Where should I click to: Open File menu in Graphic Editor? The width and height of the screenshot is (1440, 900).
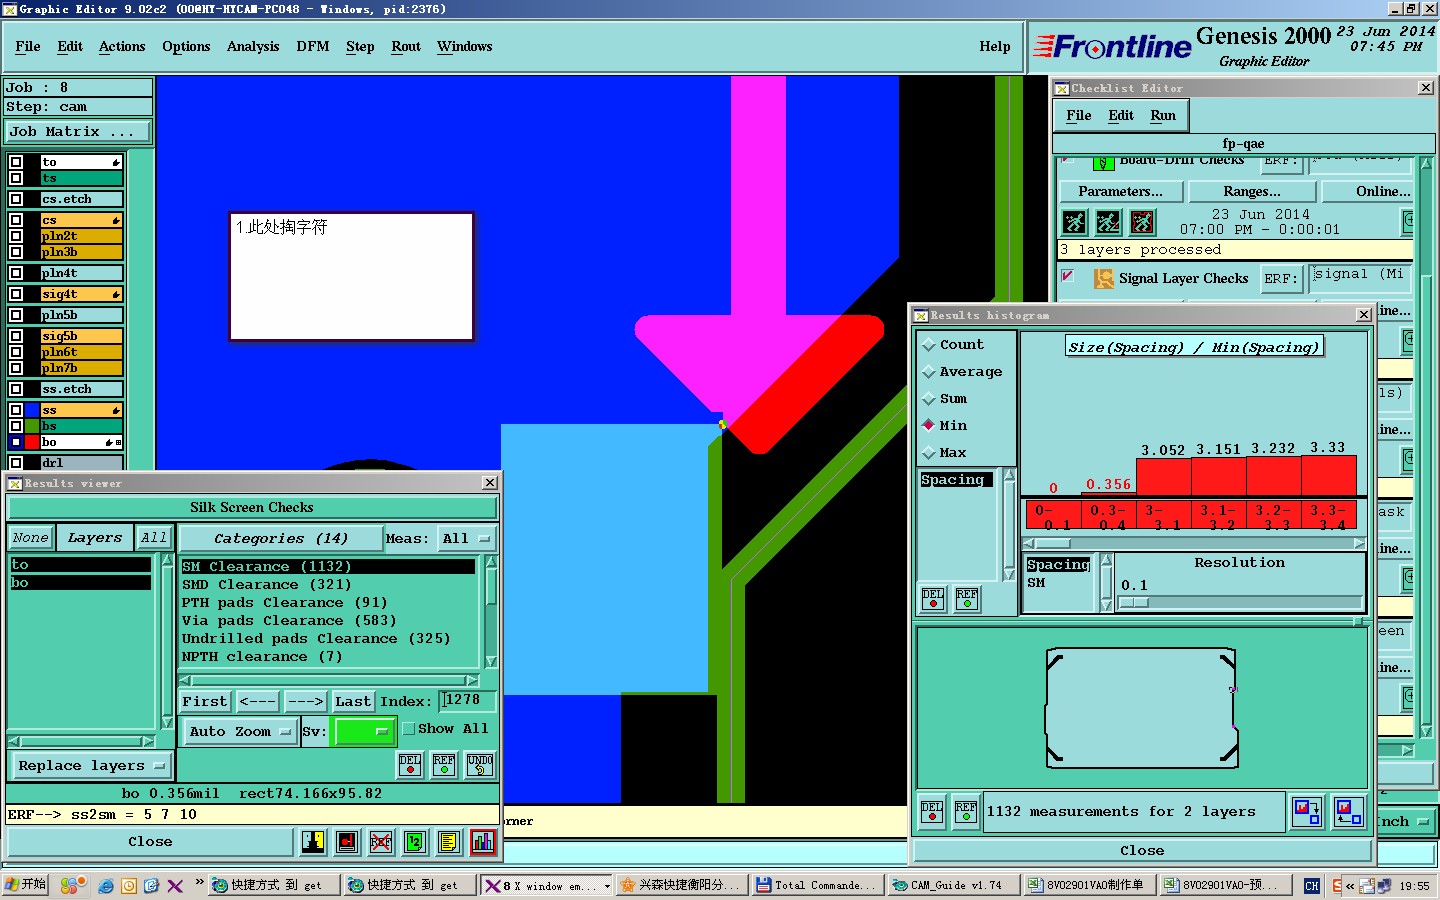tap(28, 47)
